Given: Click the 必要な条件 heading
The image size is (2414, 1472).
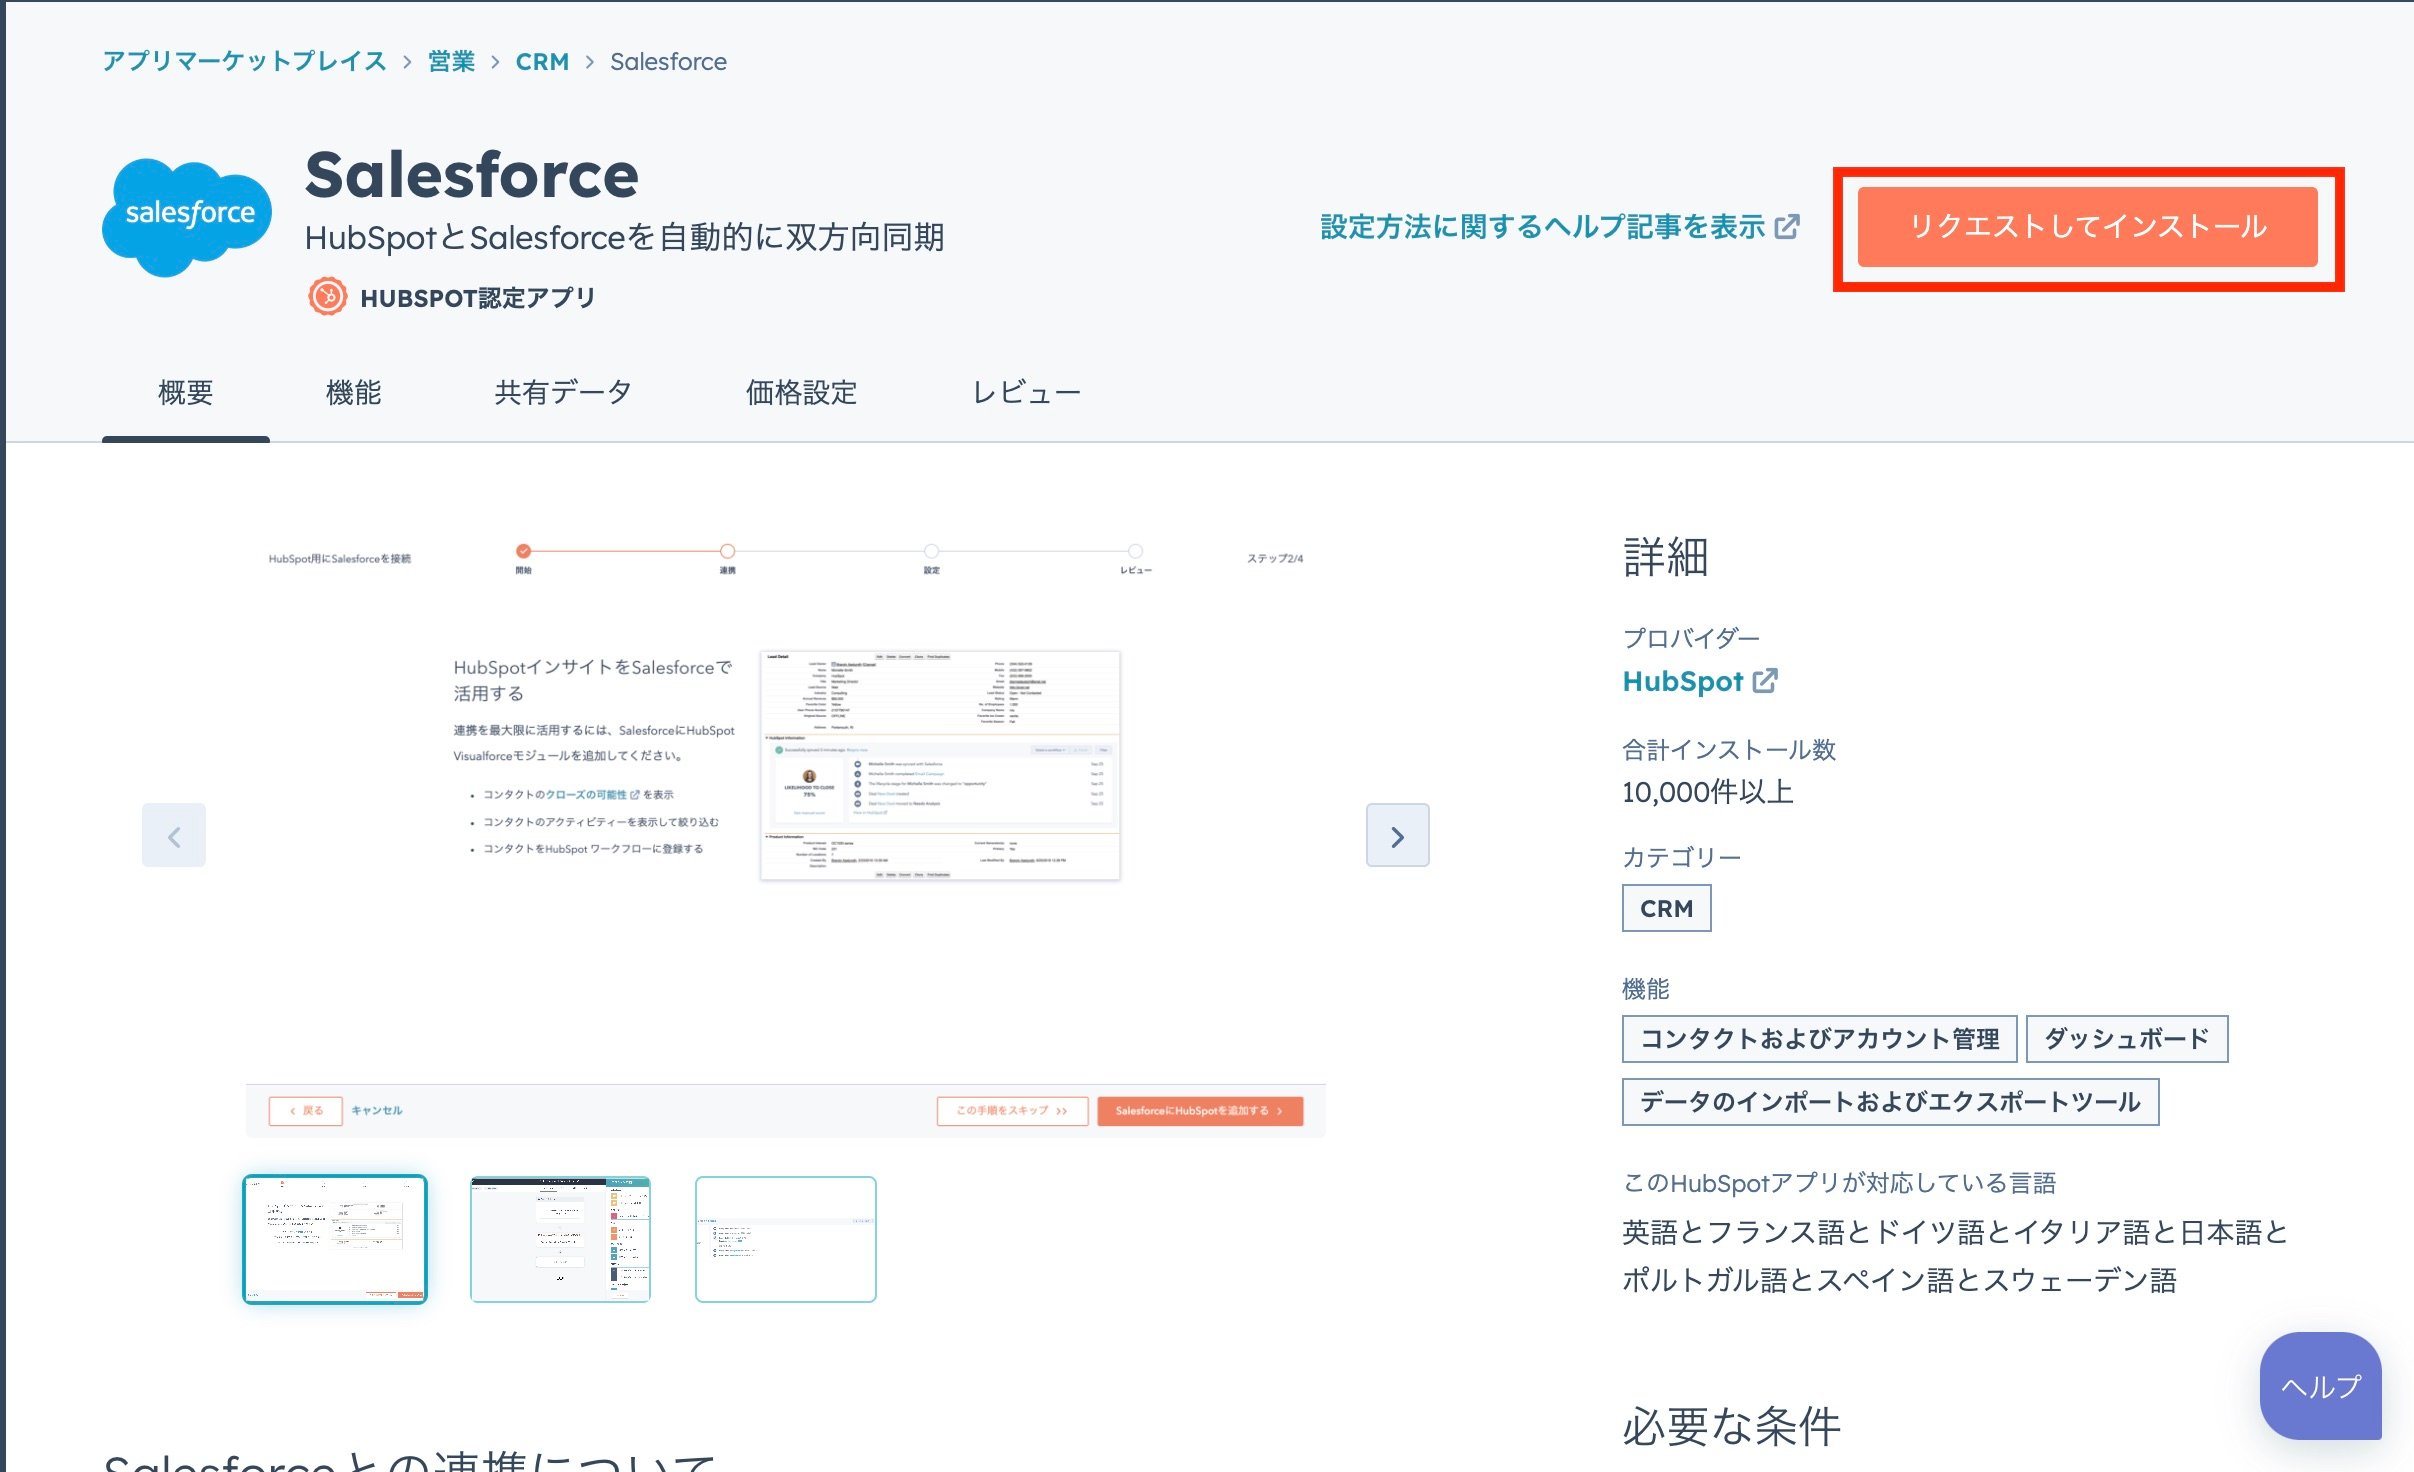Looking at the screenshot, I should [x=1731, y=1427].
